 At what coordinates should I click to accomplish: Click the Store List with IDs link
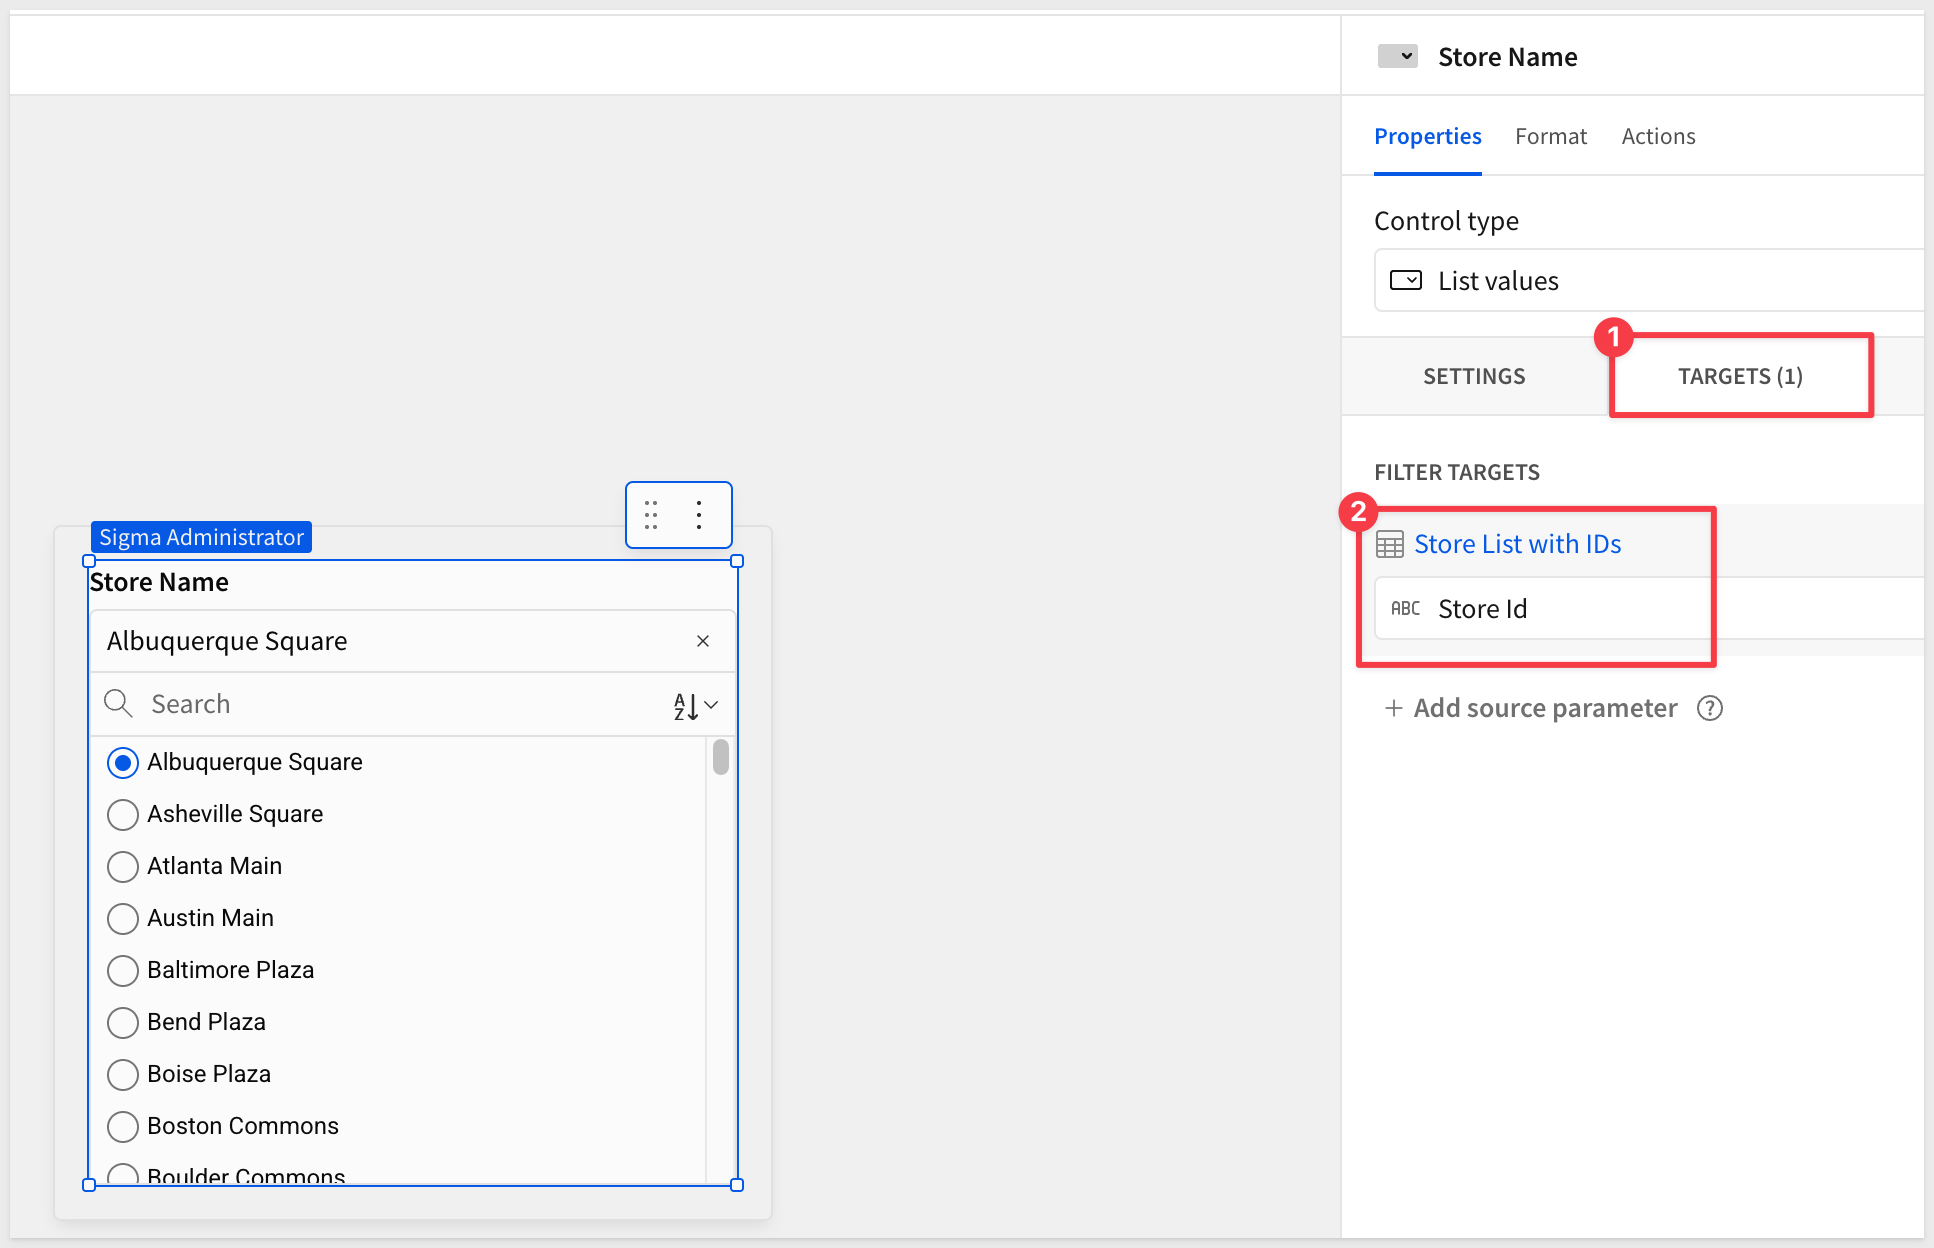point(1517,544)
